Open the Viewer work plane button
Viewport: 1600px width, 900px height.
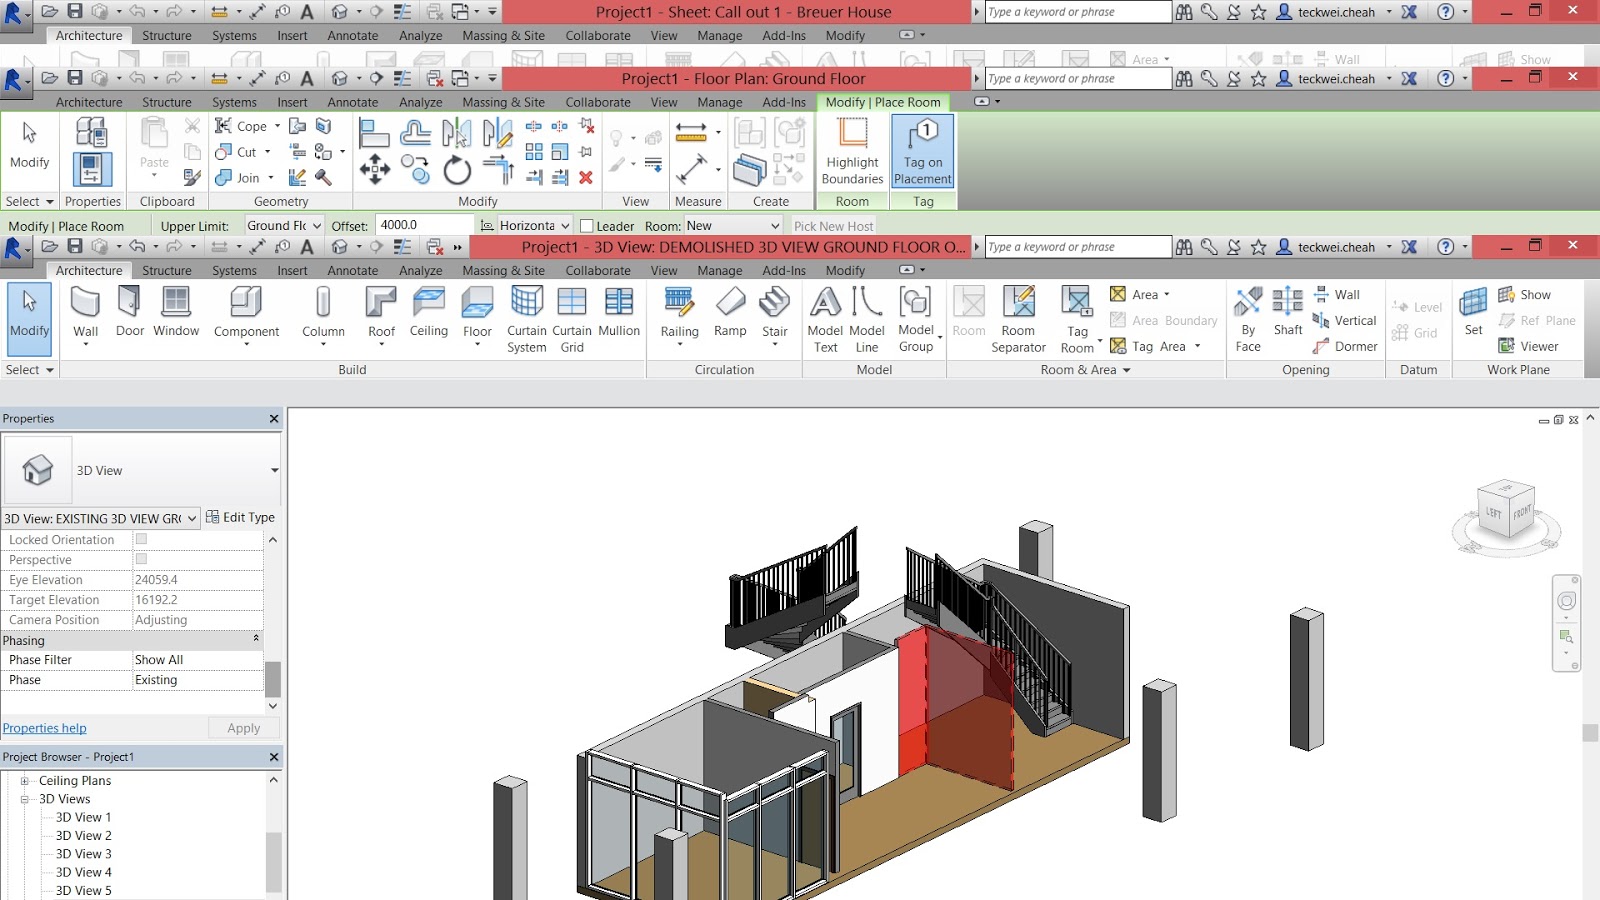coord(1528,346)
